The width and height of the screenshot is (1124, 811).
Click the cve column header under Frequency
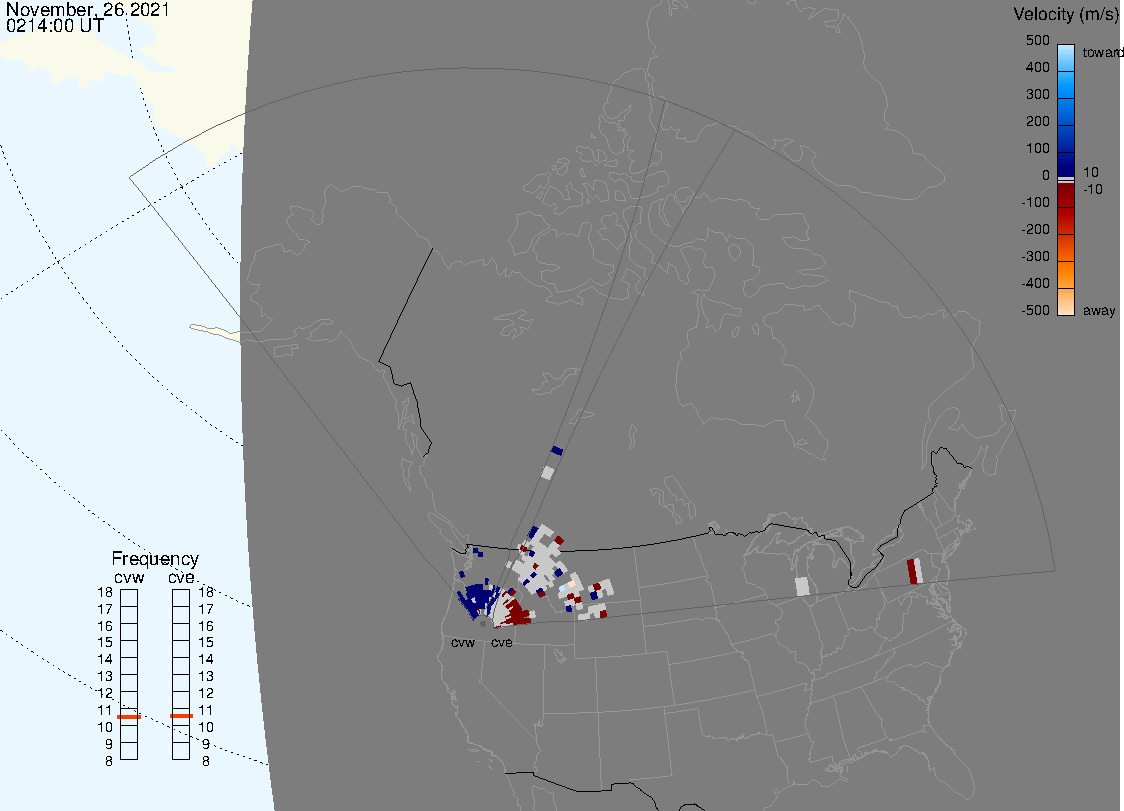point(181,577)
